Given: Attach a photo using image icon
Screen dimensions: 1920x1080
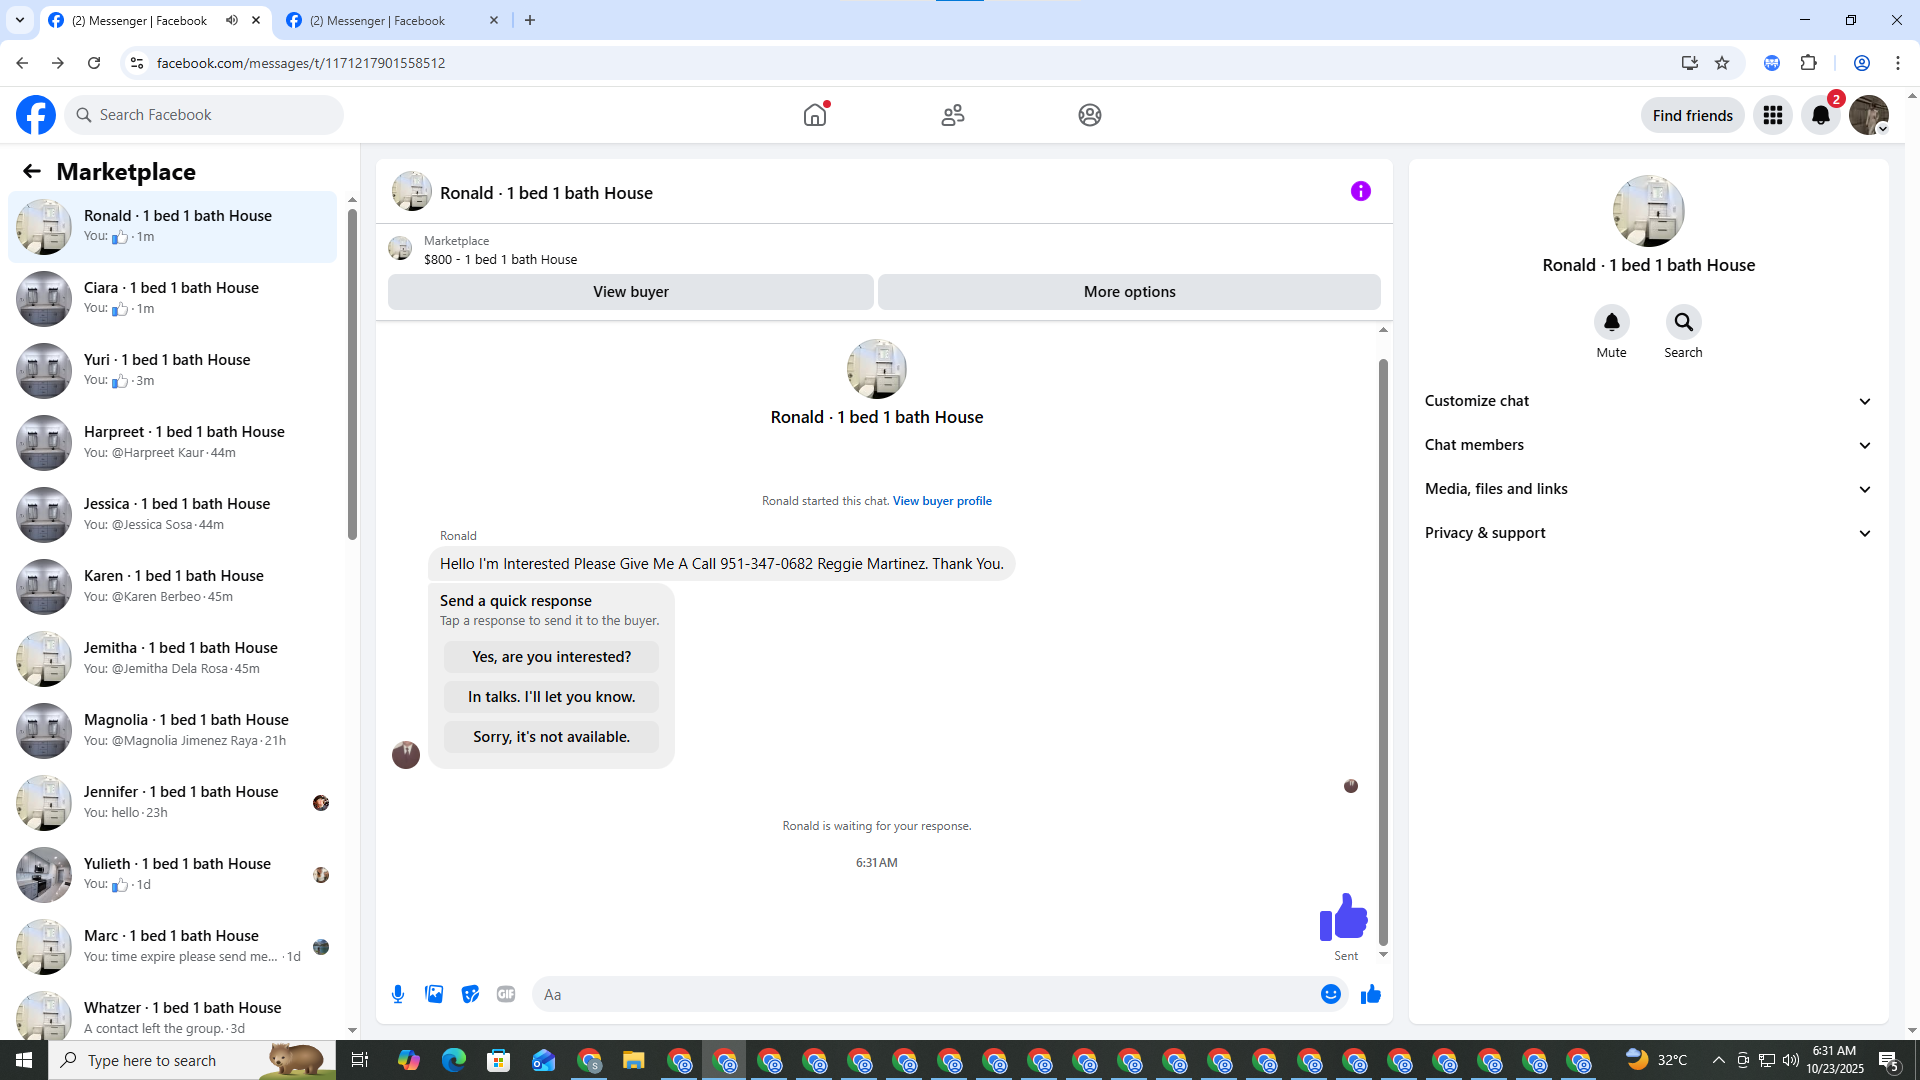Looking at the screenshot, I should coord(434,994).
